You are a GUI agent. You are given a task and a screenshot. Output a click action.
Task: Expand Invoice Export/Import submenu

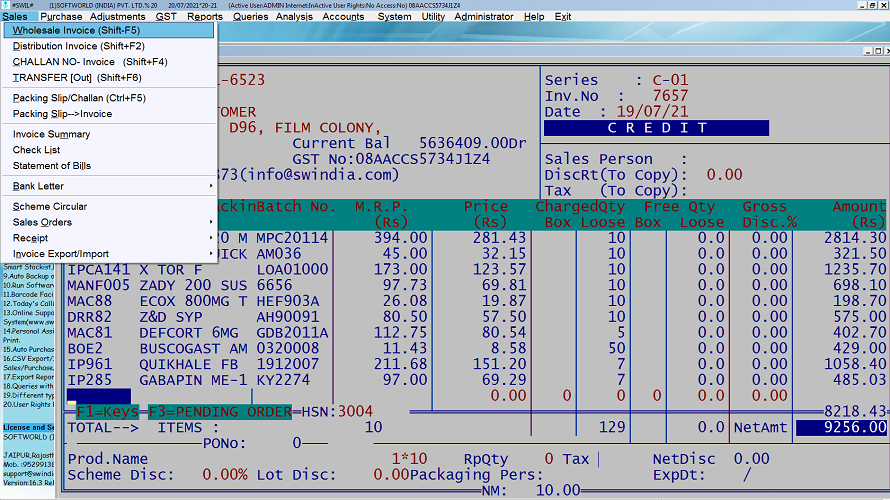61,254
